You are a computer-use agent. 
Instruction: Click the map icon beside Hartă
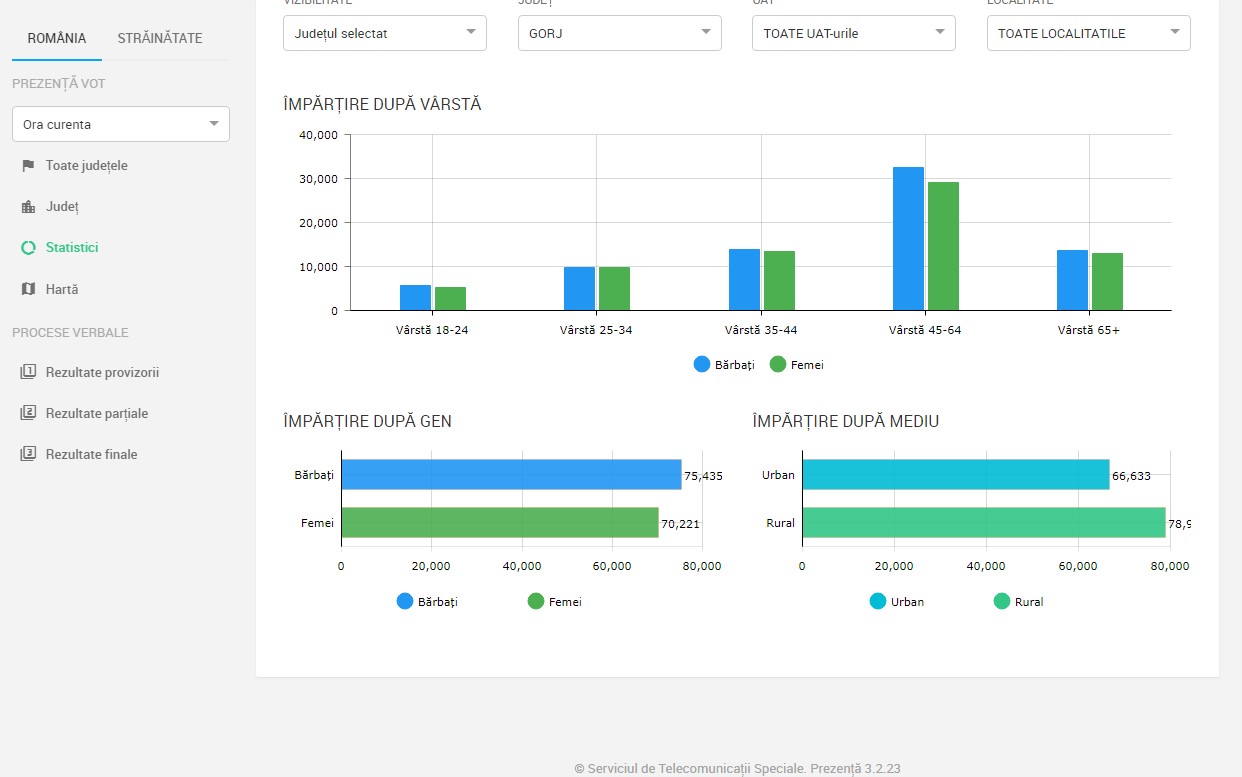coord(28,289)
